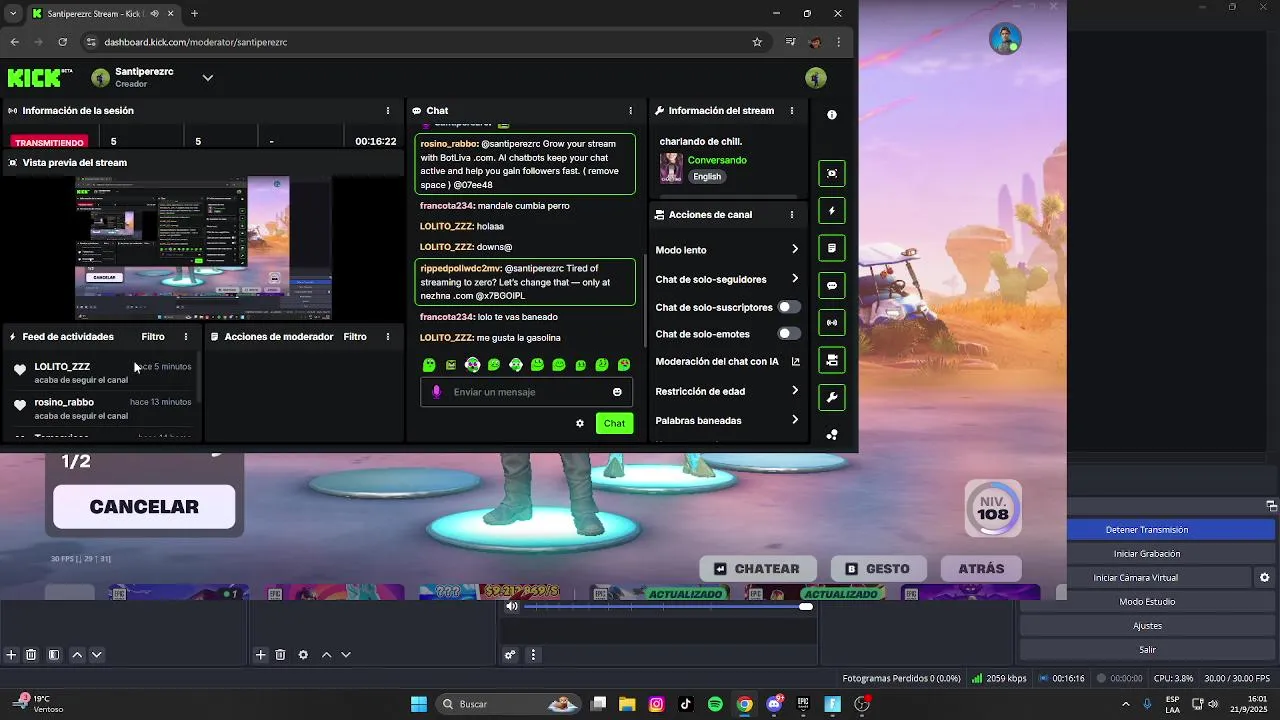
Task: Expand the Santiperezrc creator dropdown
Action: tap(207, 77)
